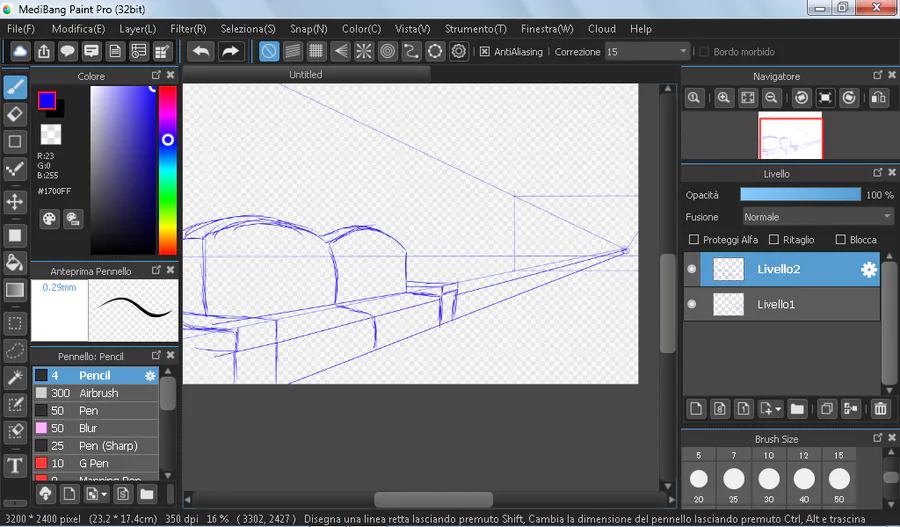Select the Bucket fill tool
This screenshot has height=527, width=900.
pyautogui.click(x=15, y=262)
